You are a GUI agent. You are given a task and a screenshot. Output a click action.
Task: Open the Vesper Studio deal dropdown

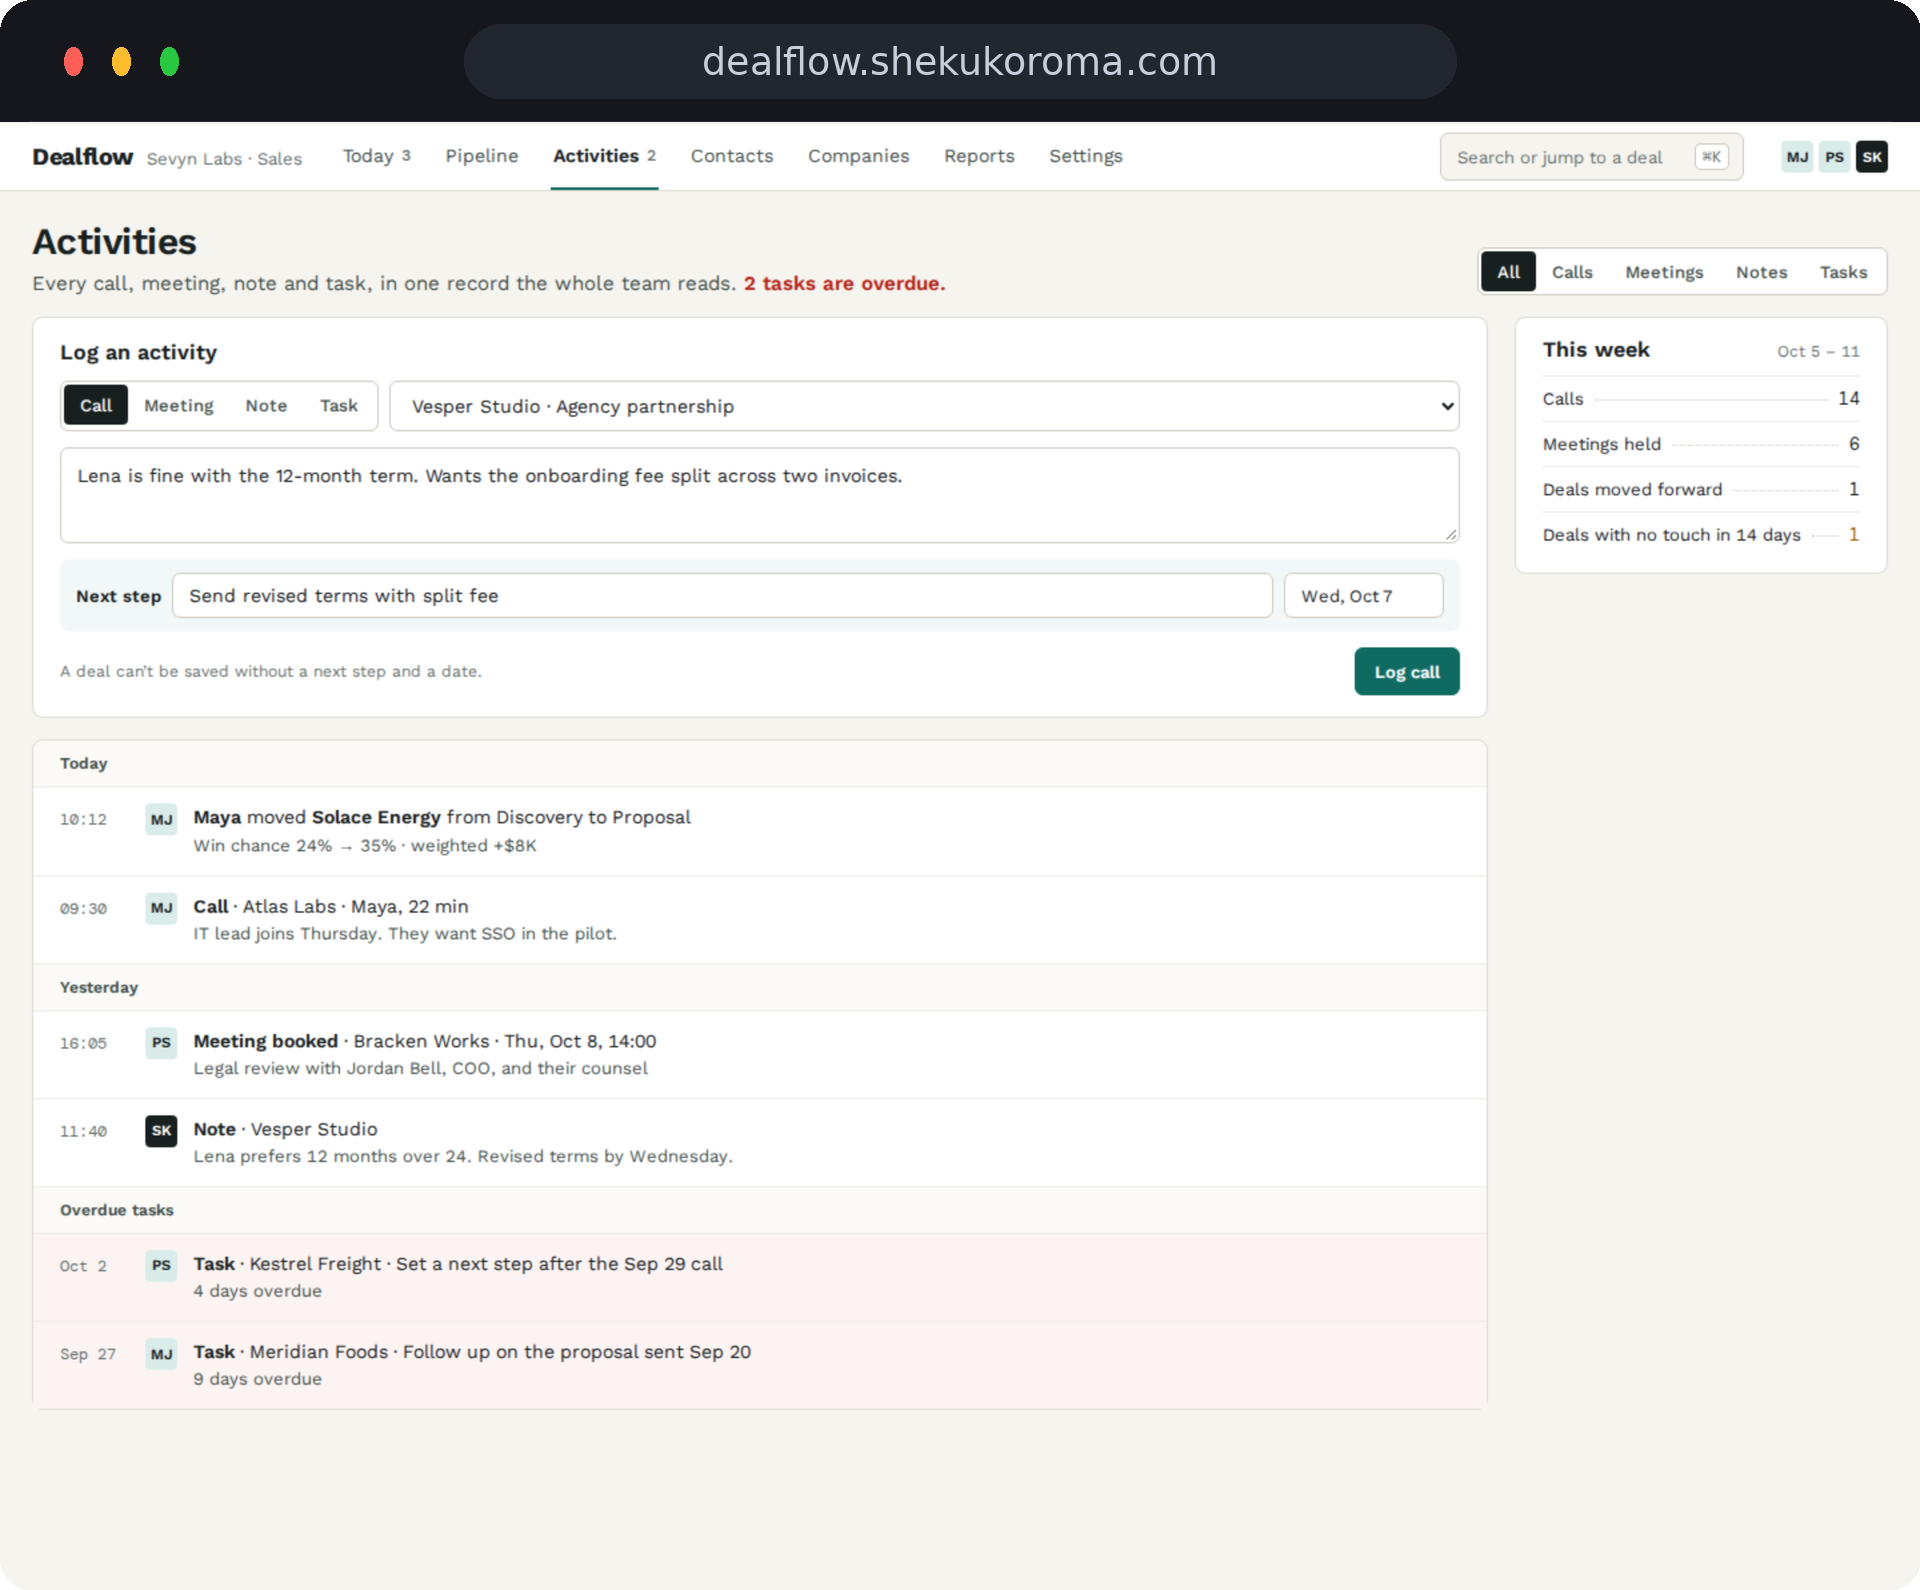[x=924, y=406]
